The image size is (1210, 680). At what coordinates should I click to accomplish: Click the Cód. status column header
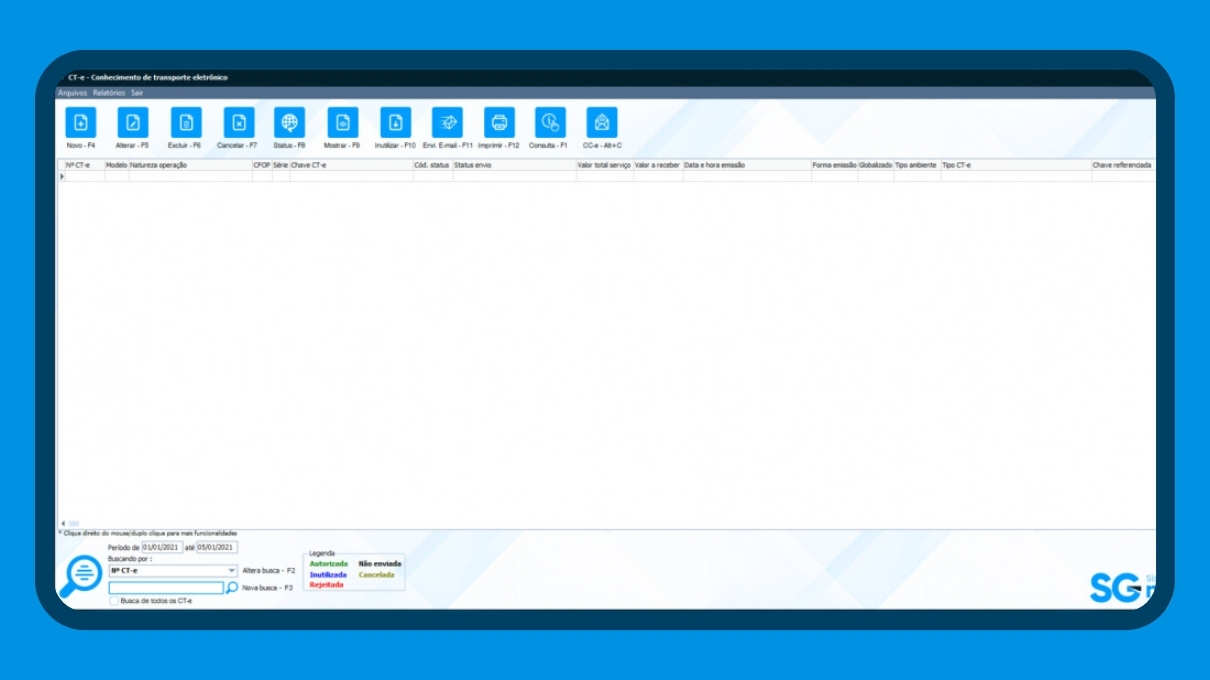(433, 165)
